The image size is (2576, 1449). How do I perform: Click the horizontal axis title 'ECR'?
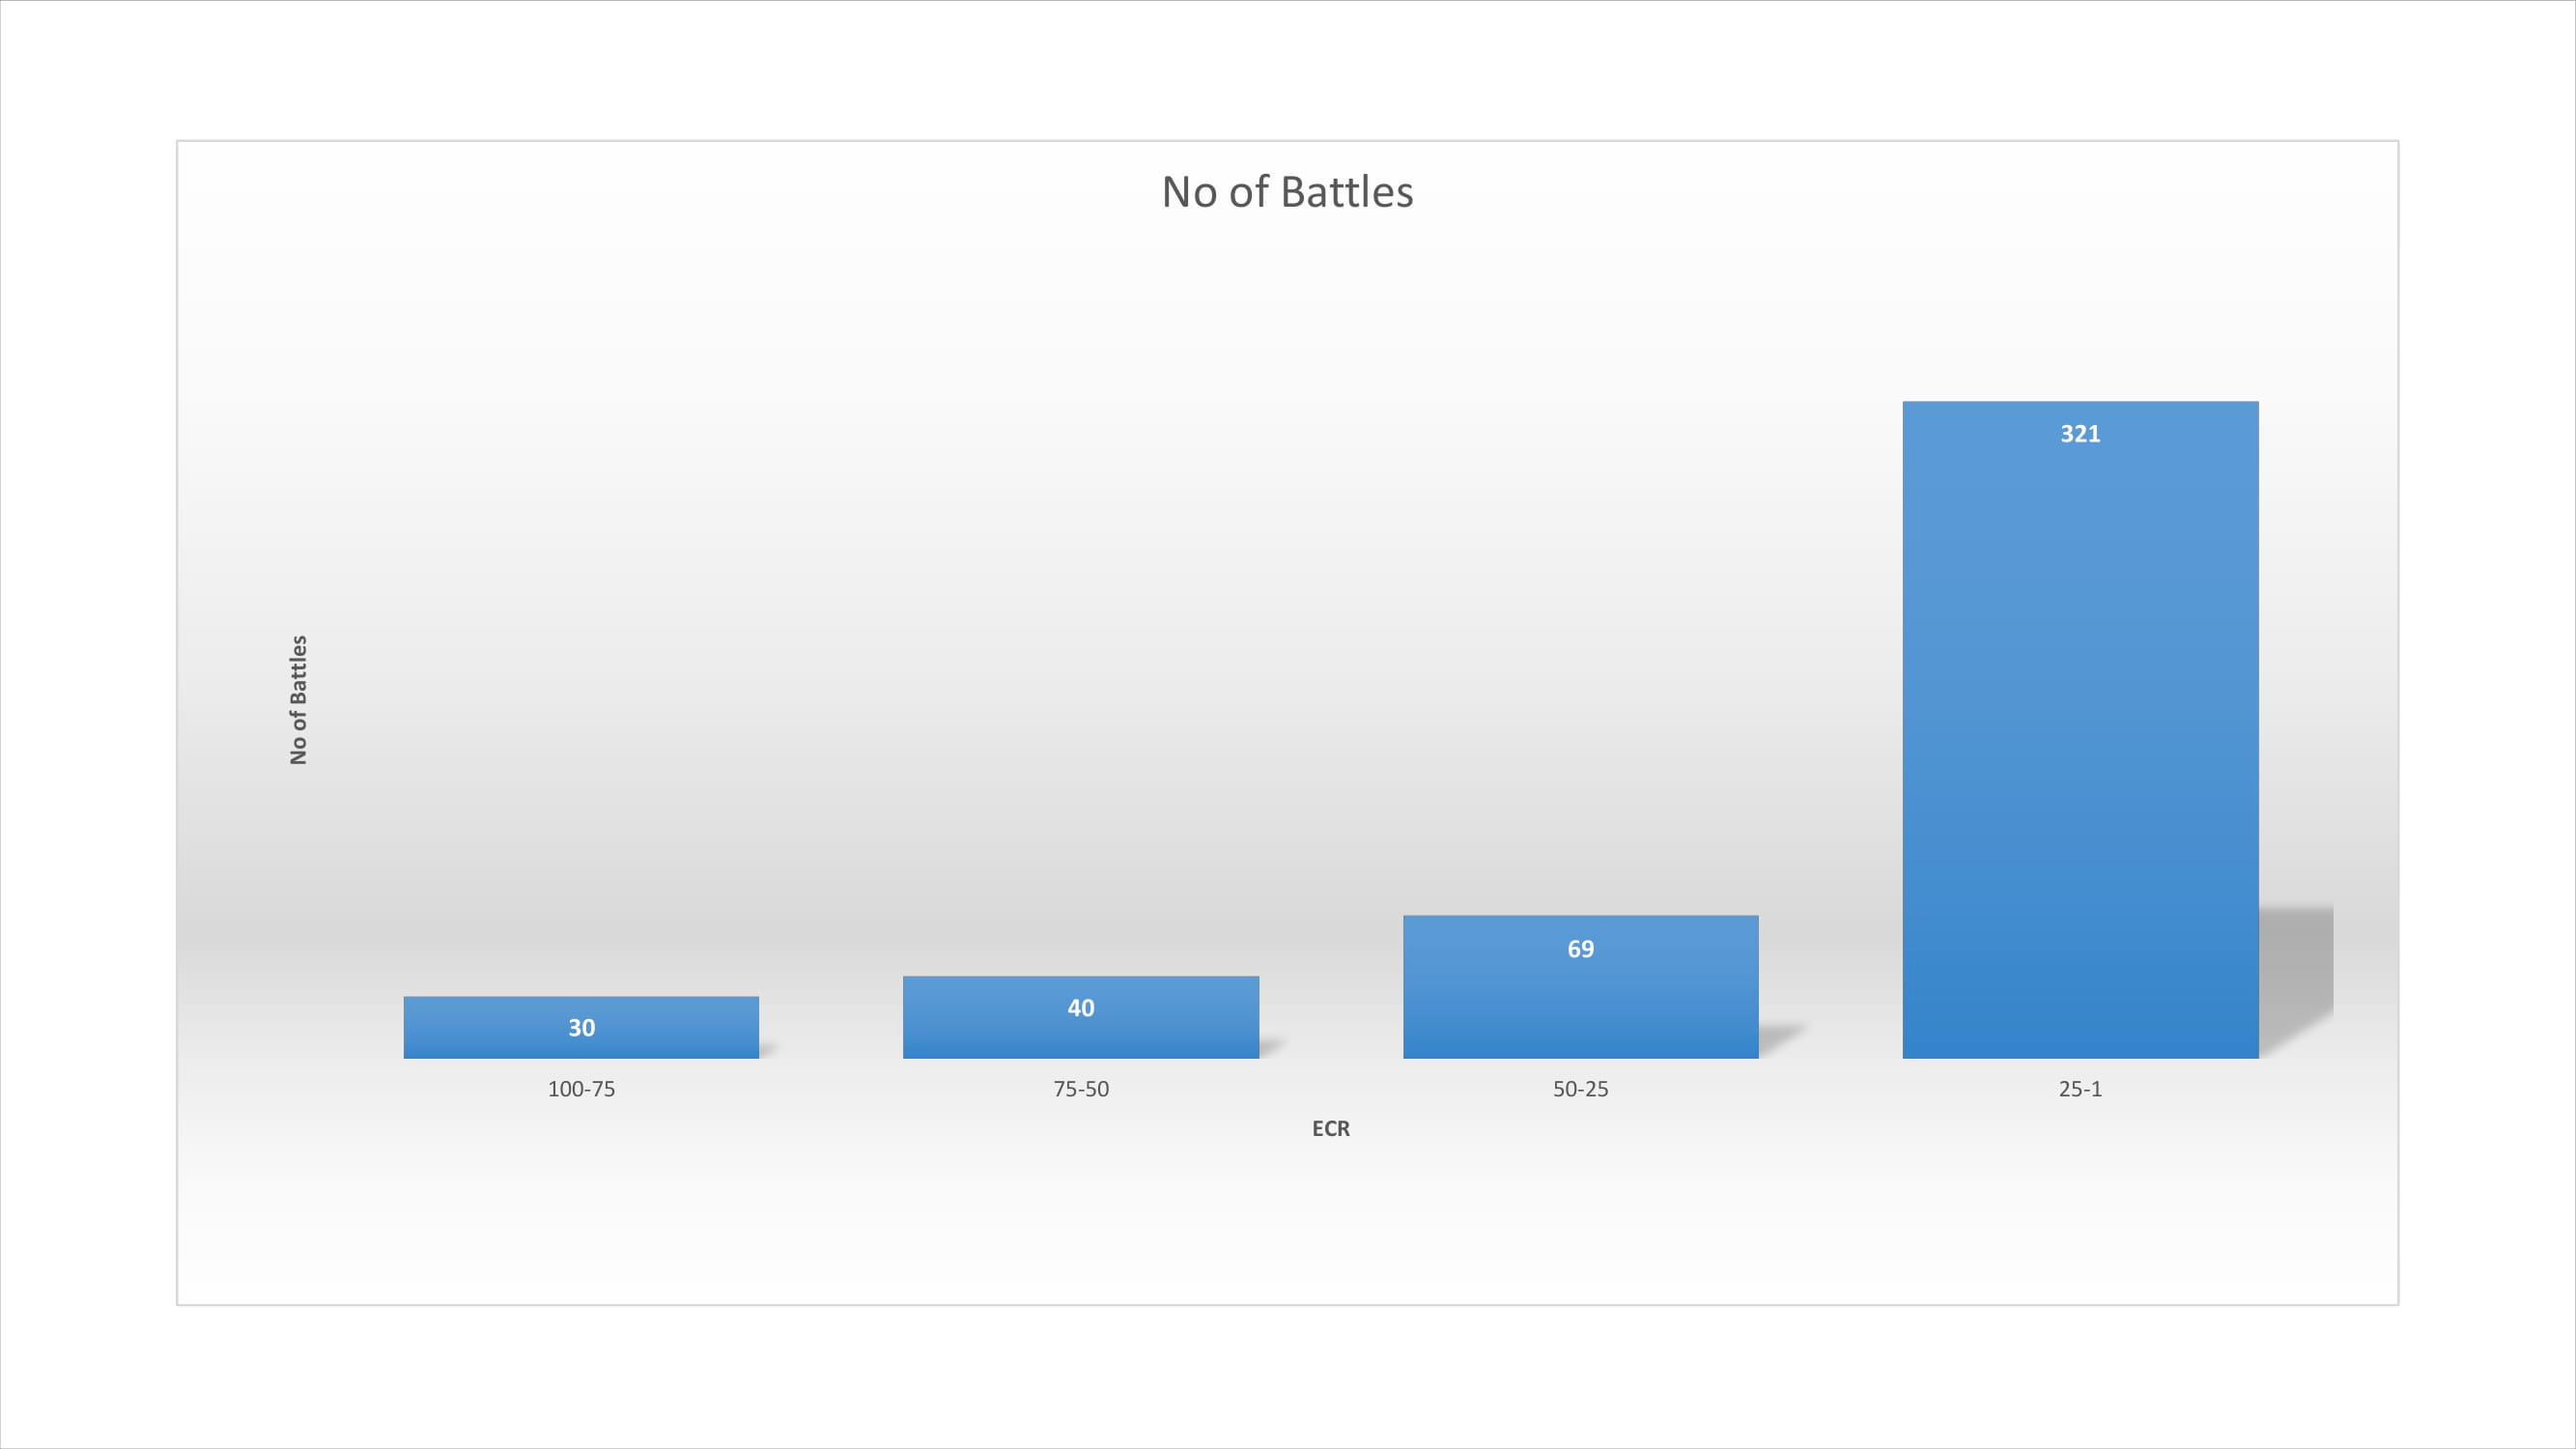[x=1331, y=1128]
